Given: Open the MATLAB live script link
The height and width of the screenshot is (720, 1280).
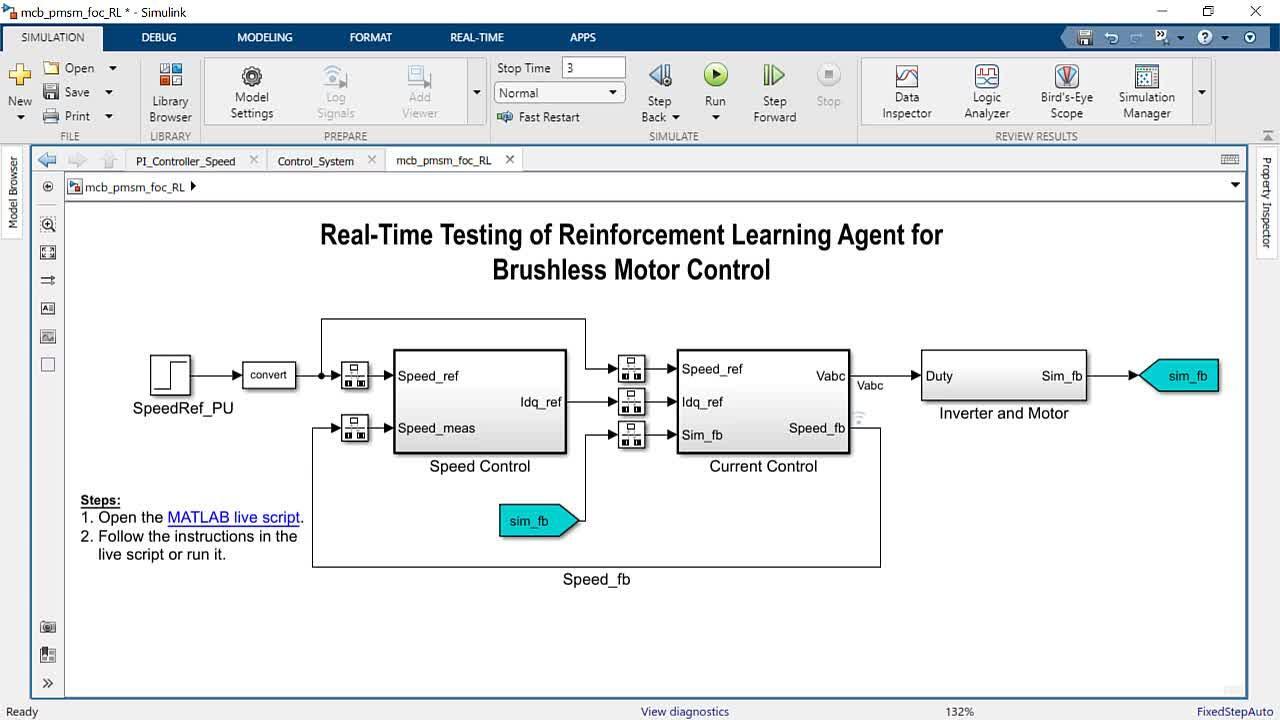Looking at the screenshot, I should click(x=233, y=518).
